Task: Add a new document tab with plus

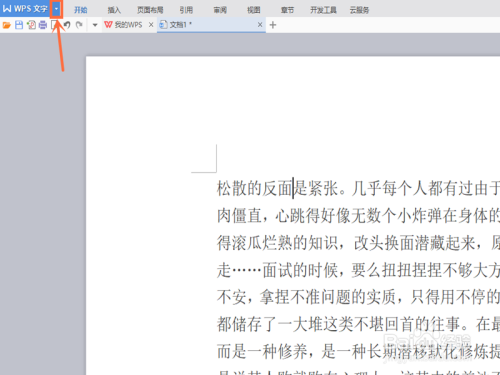Action: (x=273, y=25)
